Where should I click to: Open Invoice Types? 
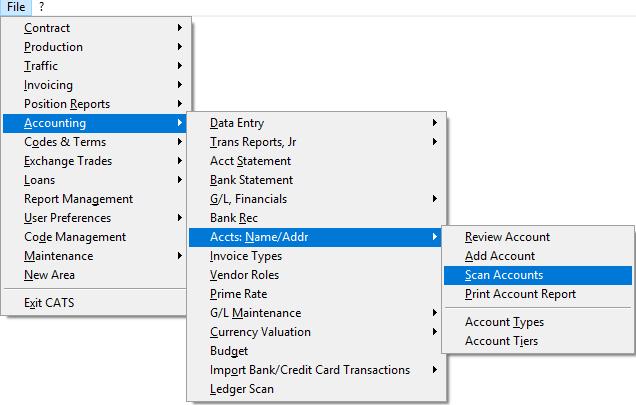point(316,256)
